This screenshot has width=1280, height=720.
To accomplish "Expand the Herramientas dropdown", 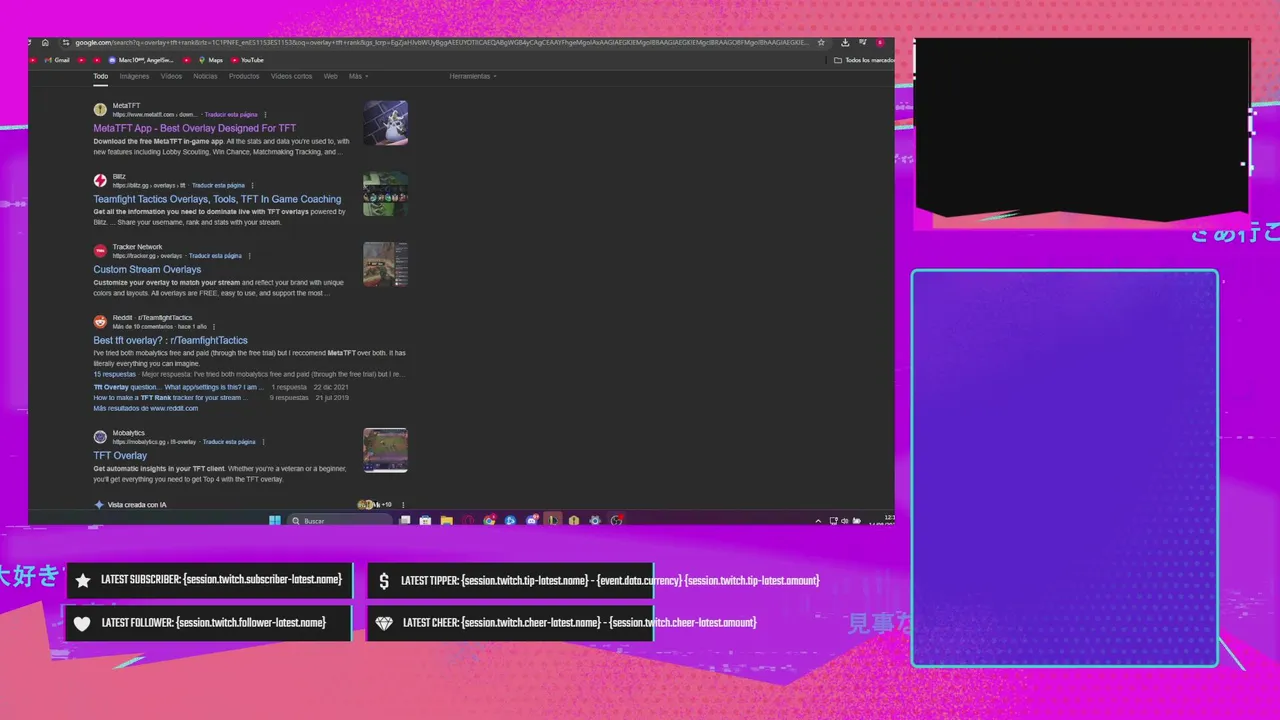I will click(473, 76).
